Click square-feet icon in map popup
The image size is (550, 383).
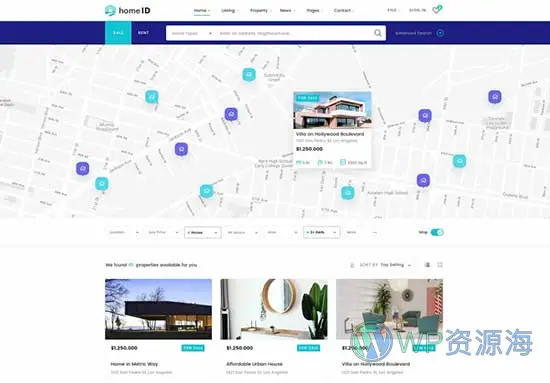tap(343, 162)
